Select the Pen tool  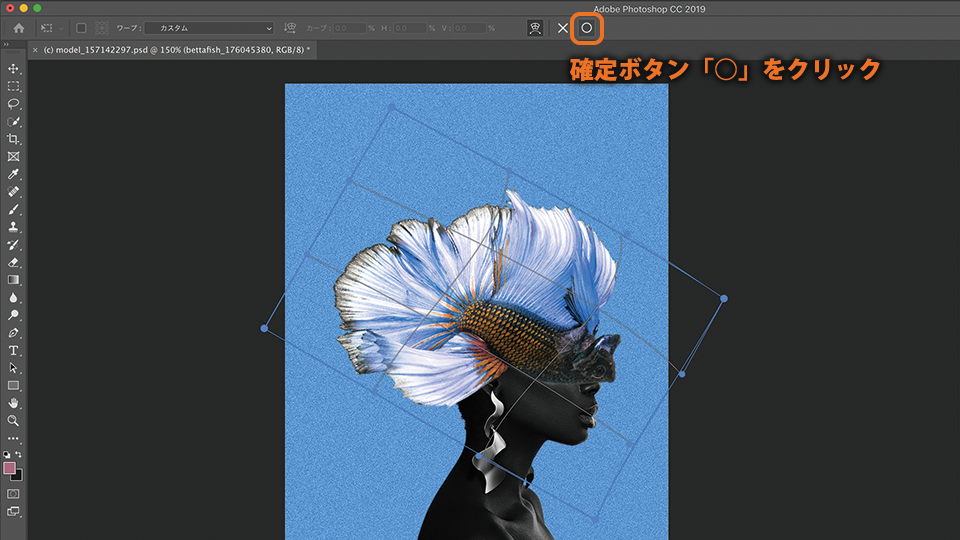(13, 333)
